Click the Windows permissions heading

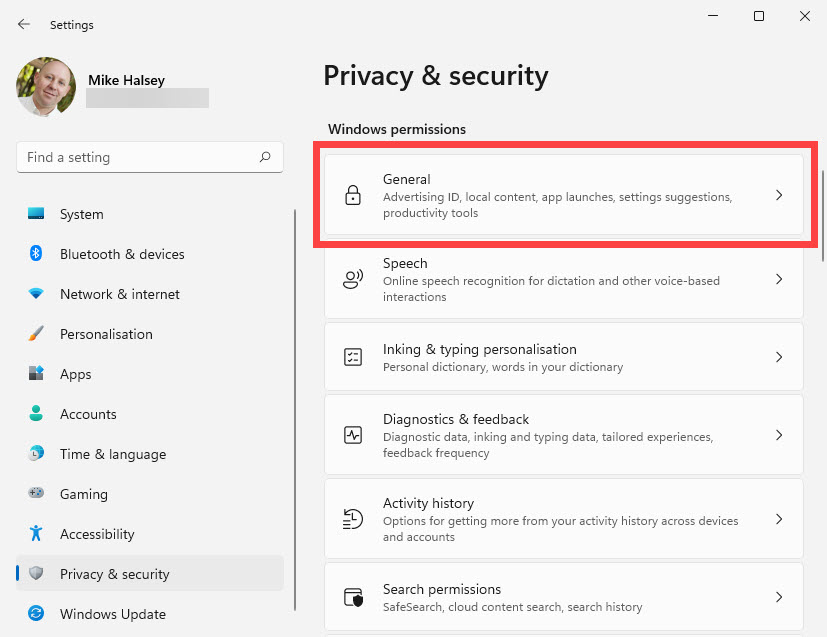[397, 129]
